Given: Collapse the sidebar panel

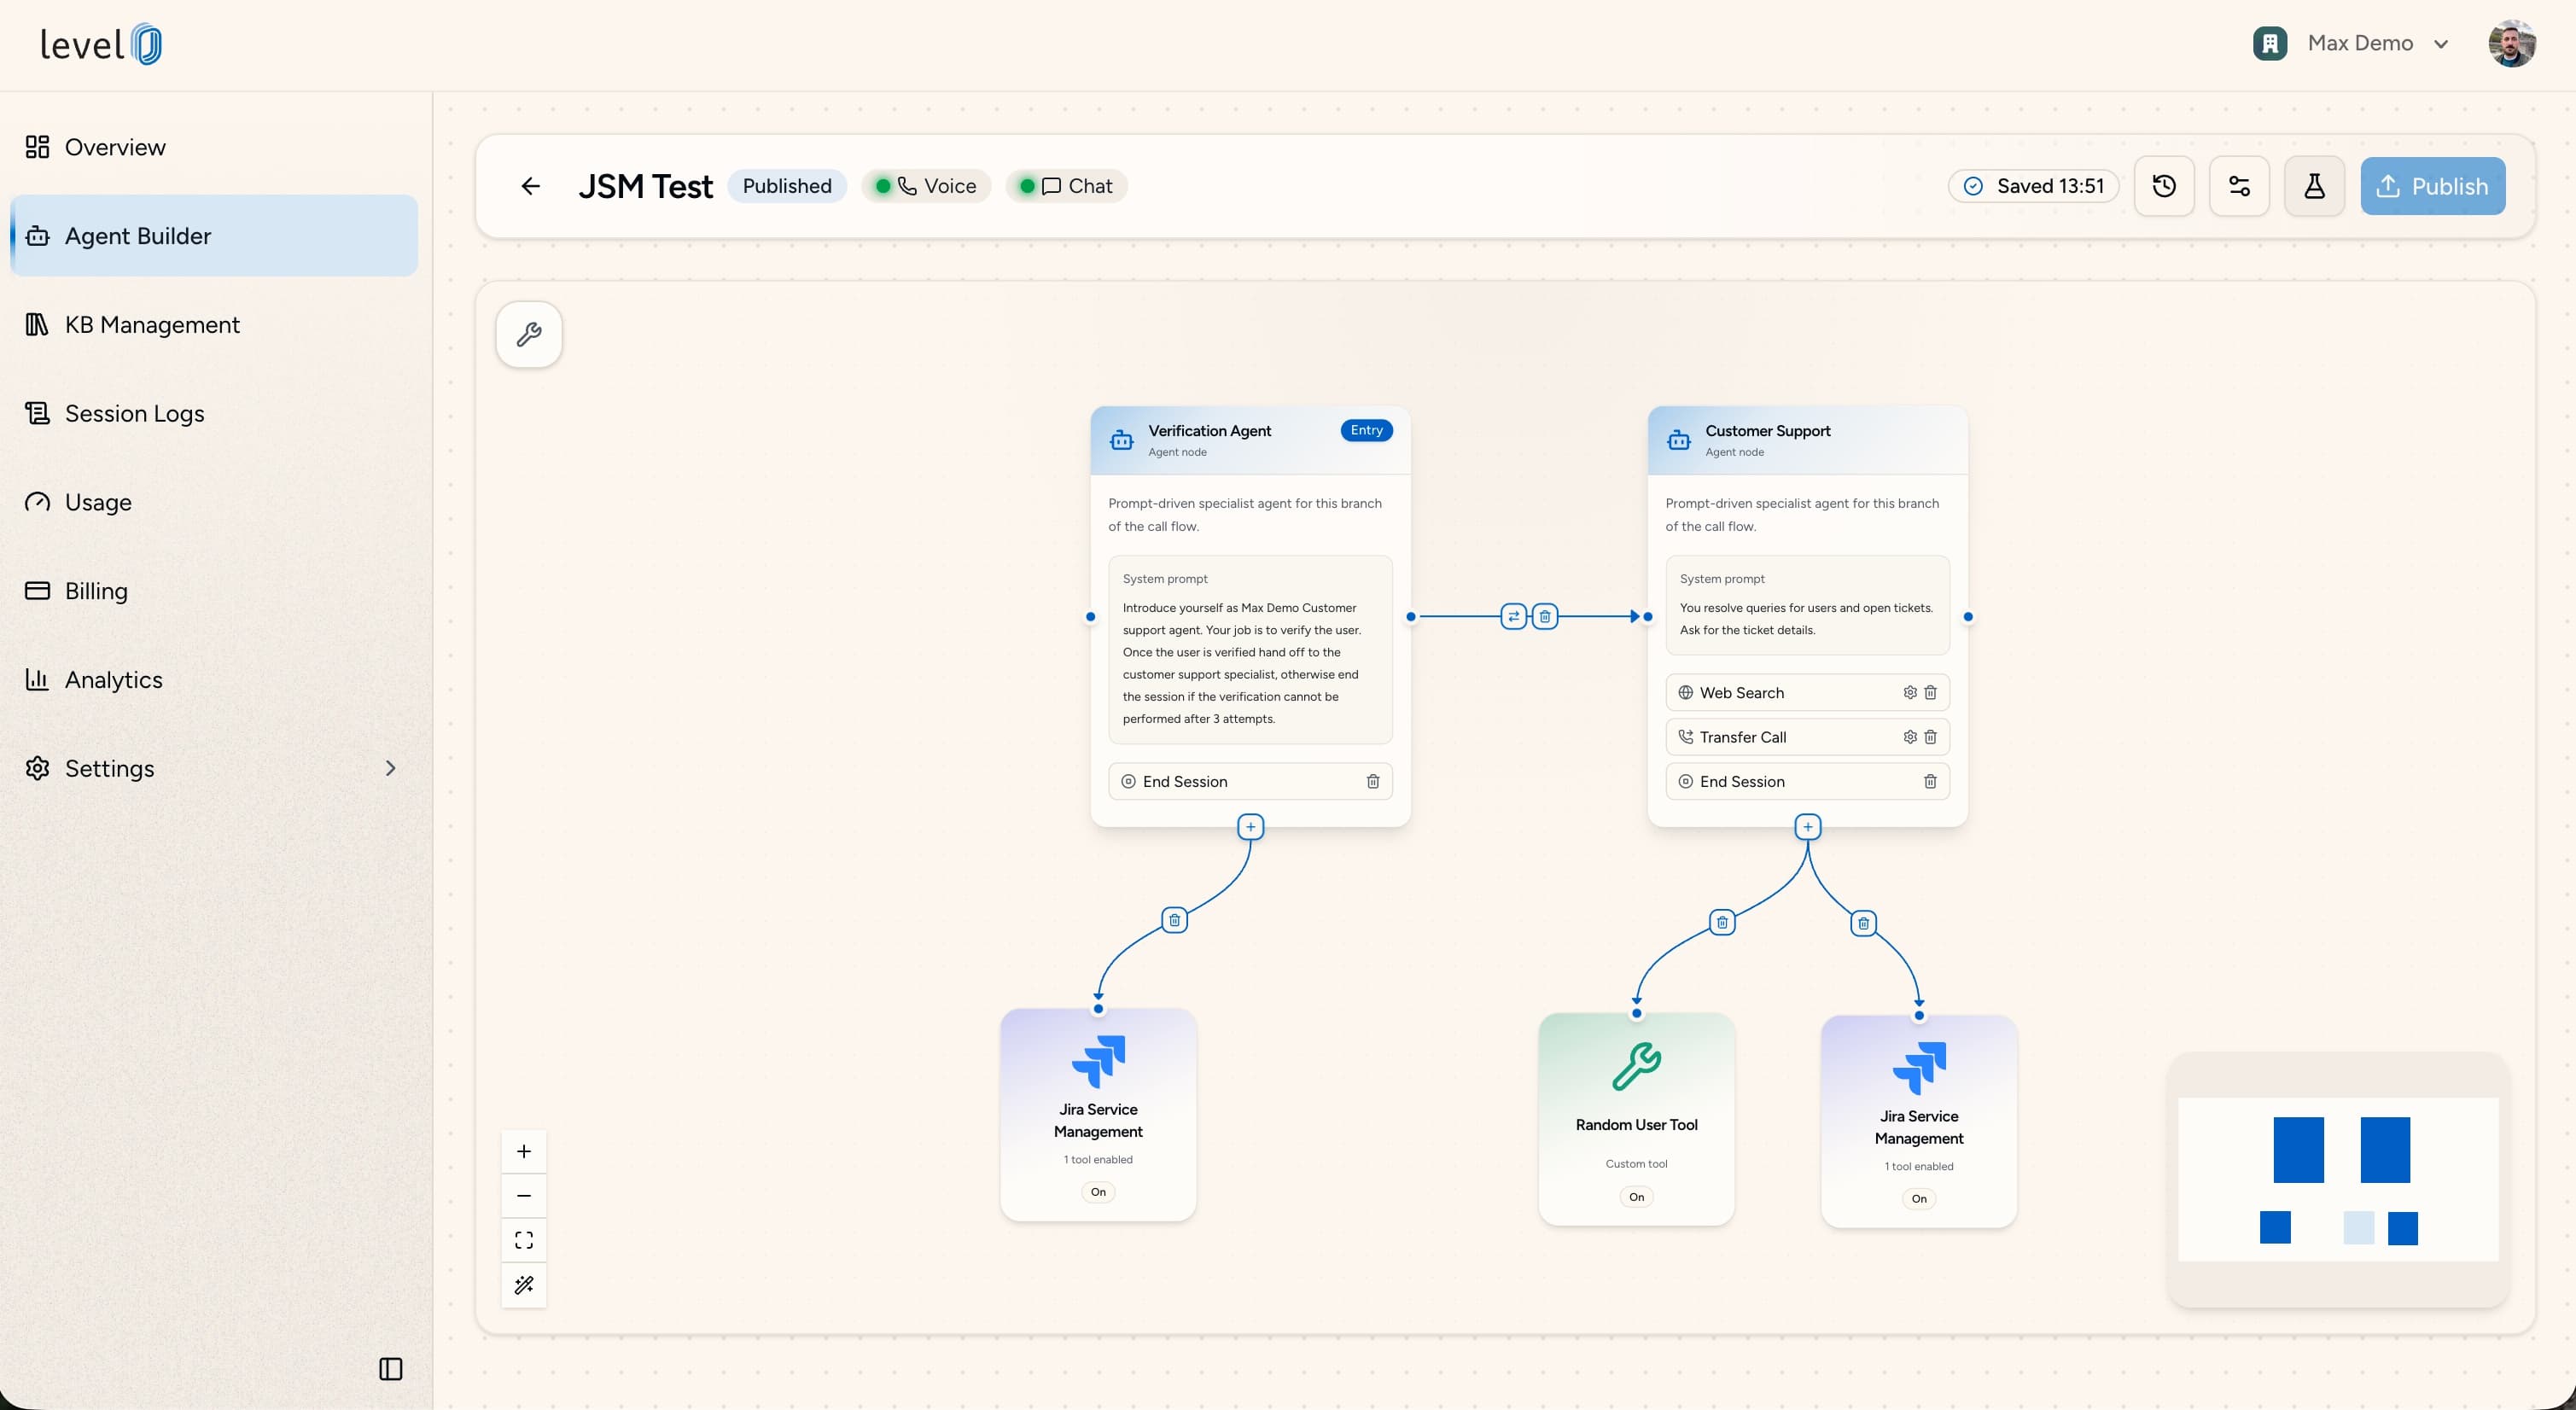Looking at the screenshot, I should coord(391,1369).
